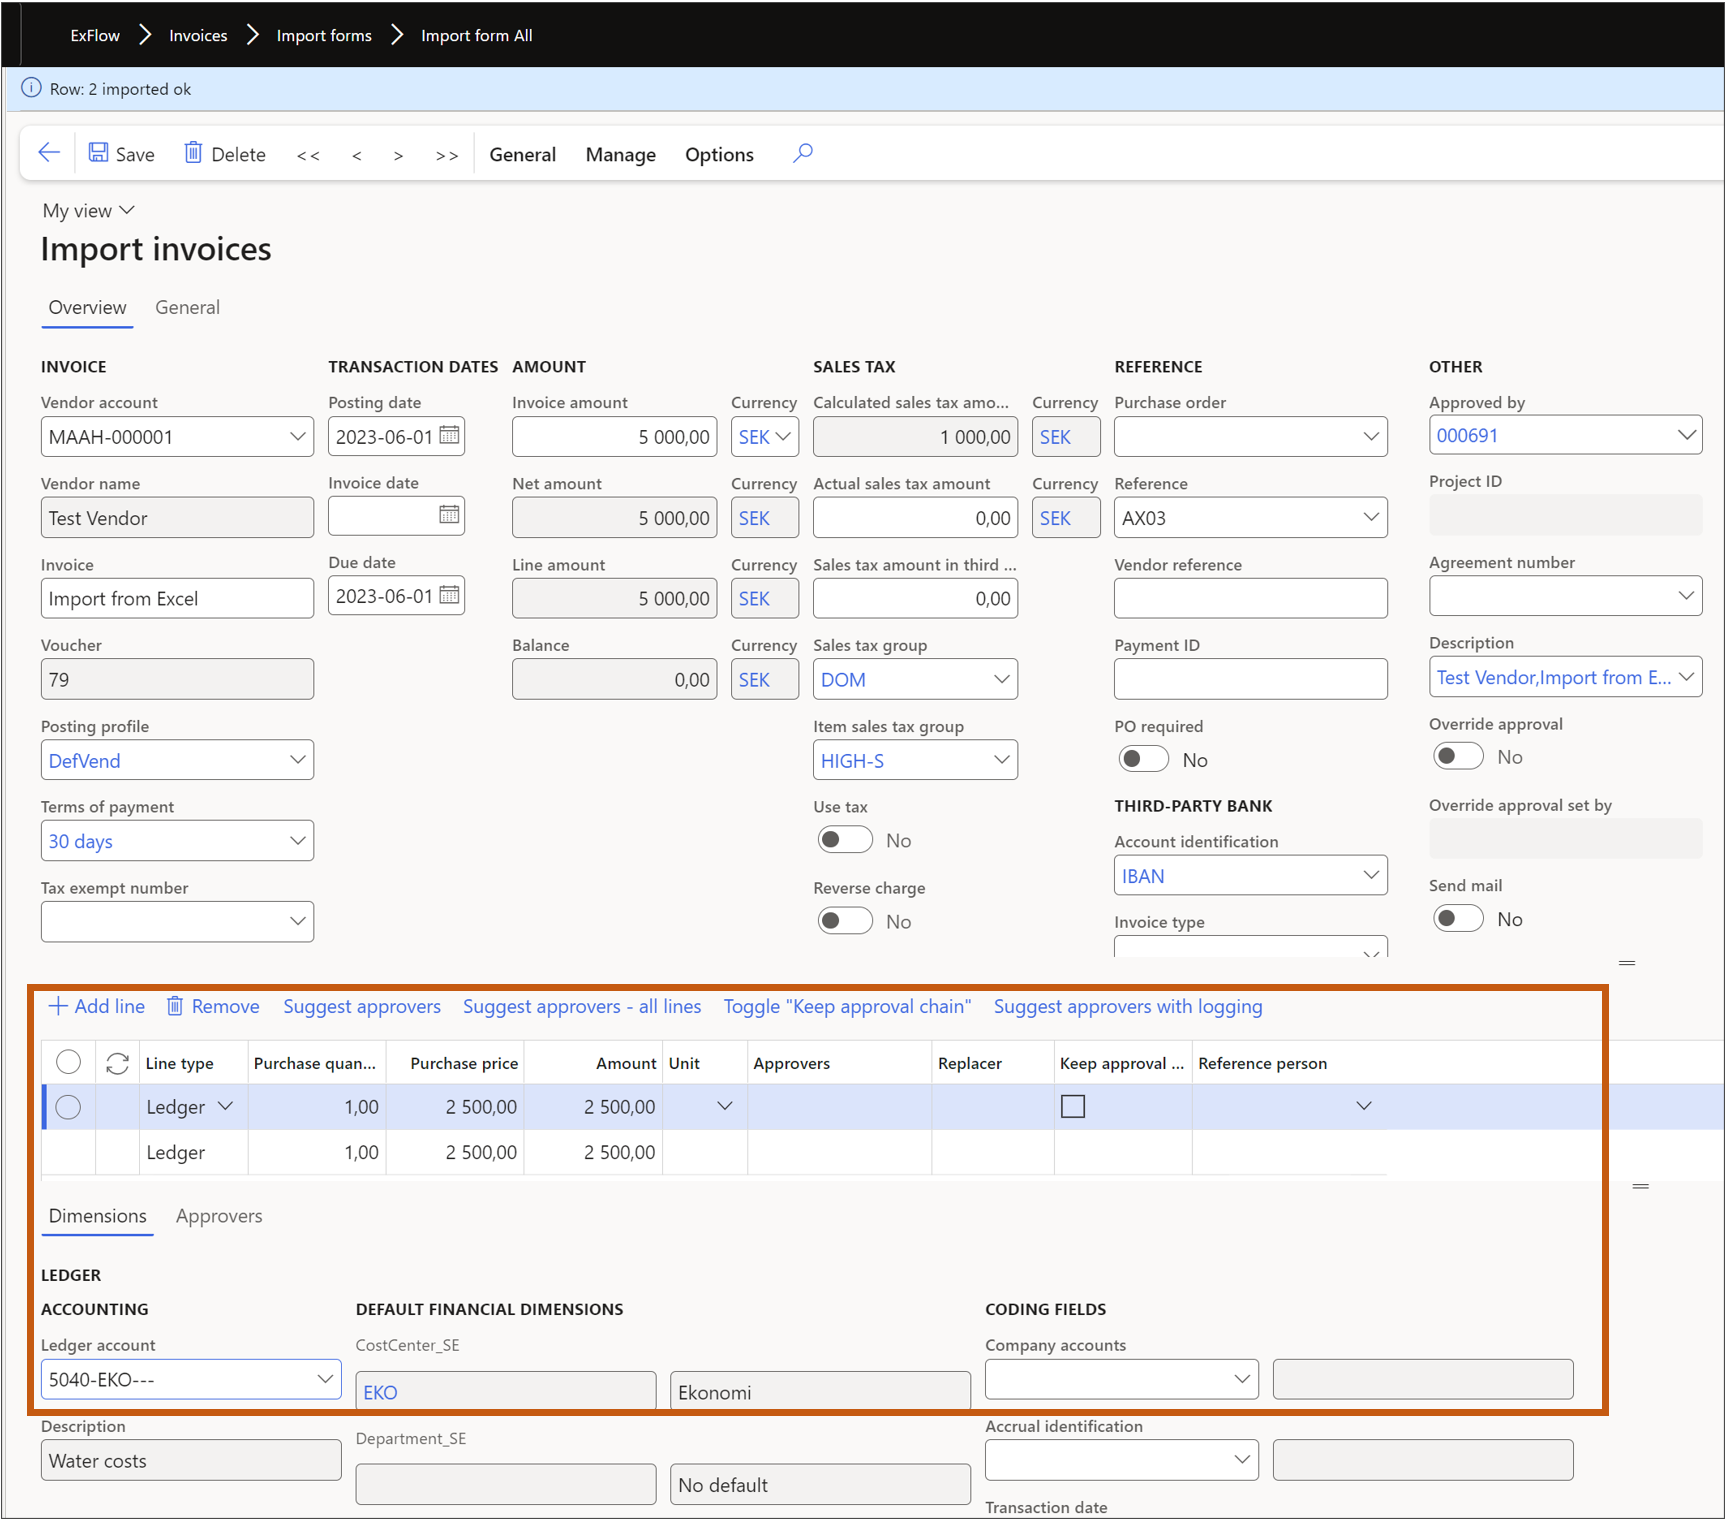Click Vendor reference input field

click(x=1250, y=599)
